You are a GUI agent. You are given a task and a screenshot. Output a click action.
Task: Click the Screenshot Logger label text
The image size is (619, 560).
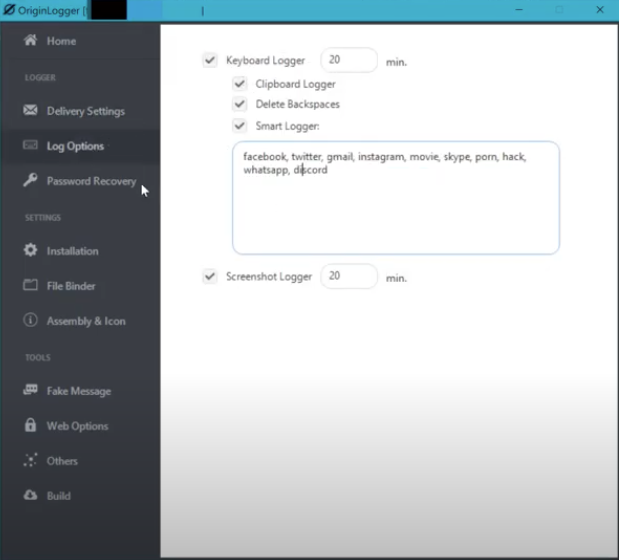[269, 277]
